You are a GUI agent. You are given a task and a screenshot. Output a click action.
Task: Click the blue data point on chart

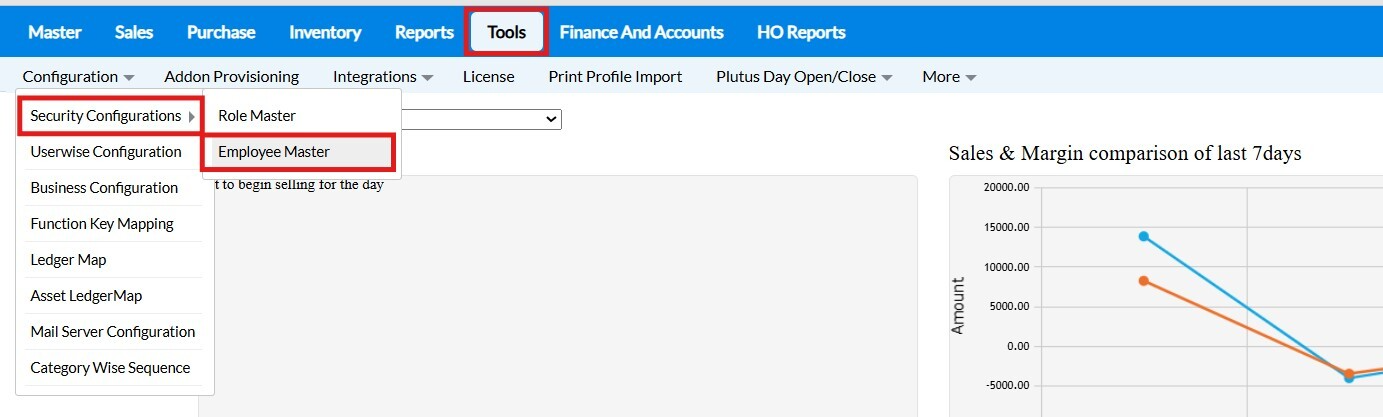pyautogui.click(x=1143, y=236)
